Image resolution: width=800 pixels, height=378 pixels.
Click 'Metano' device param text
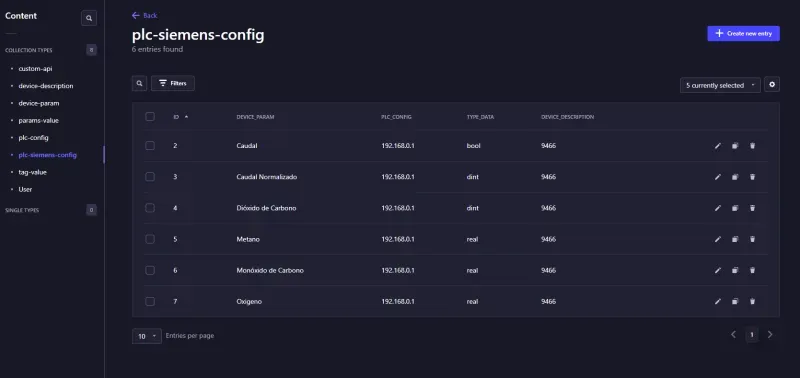pyautogui.click(x=248, y=239)
